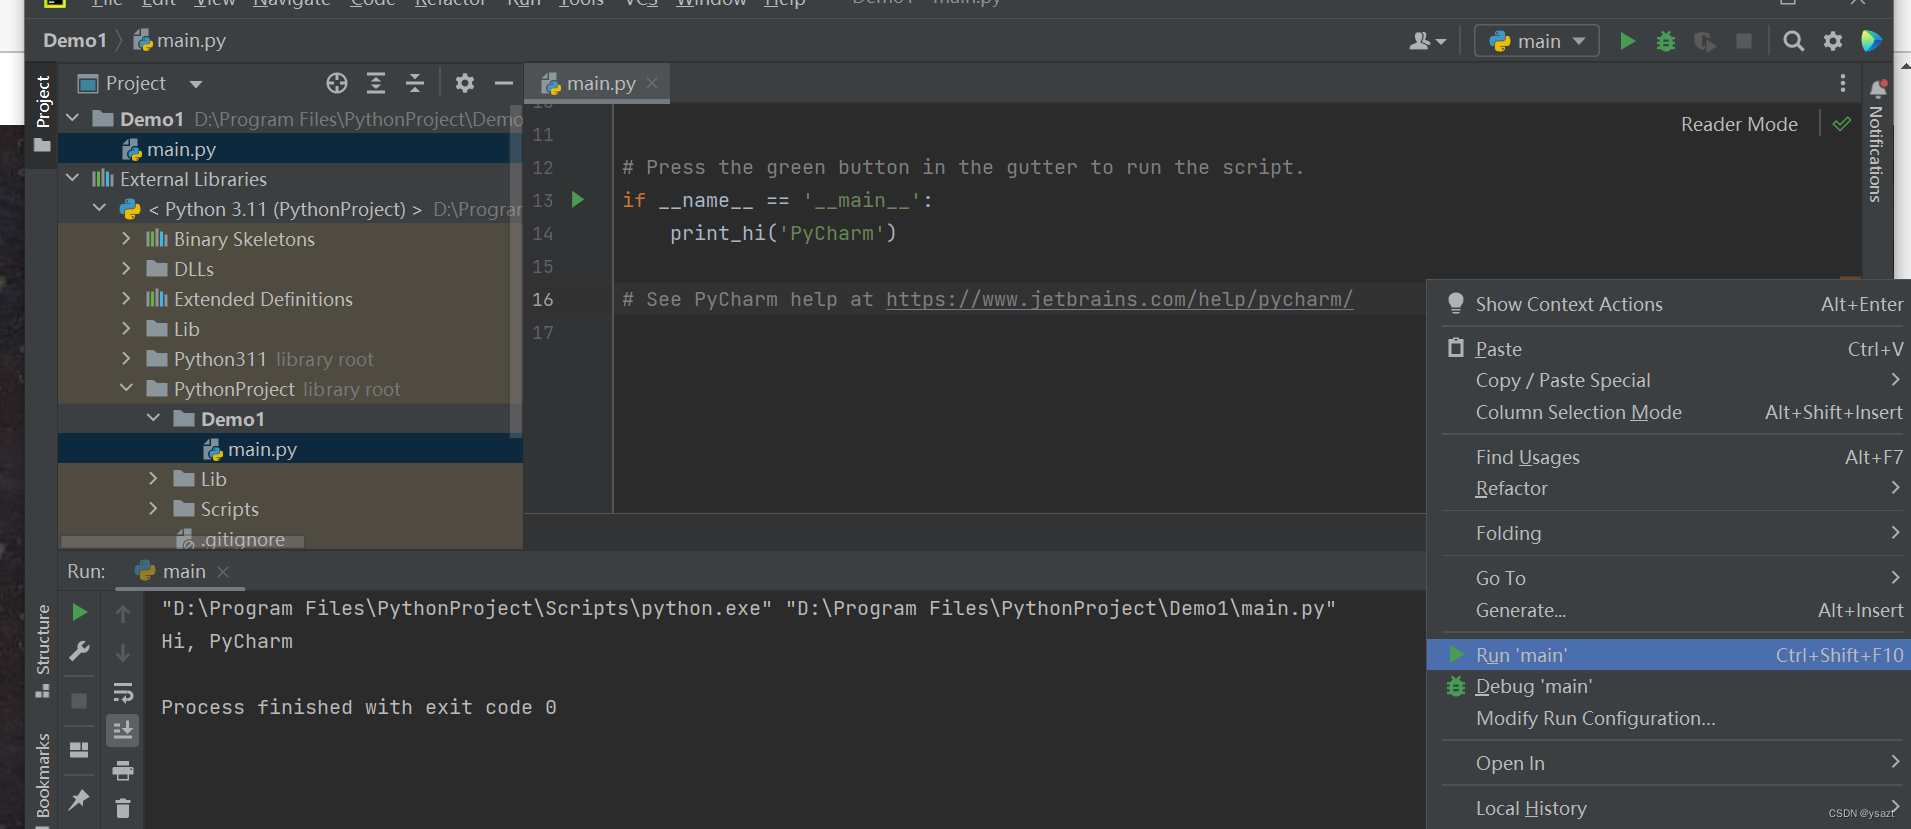Click stop square in Run panel
This screenshot has width=1911, height=829.
click(x=79, y=701)
